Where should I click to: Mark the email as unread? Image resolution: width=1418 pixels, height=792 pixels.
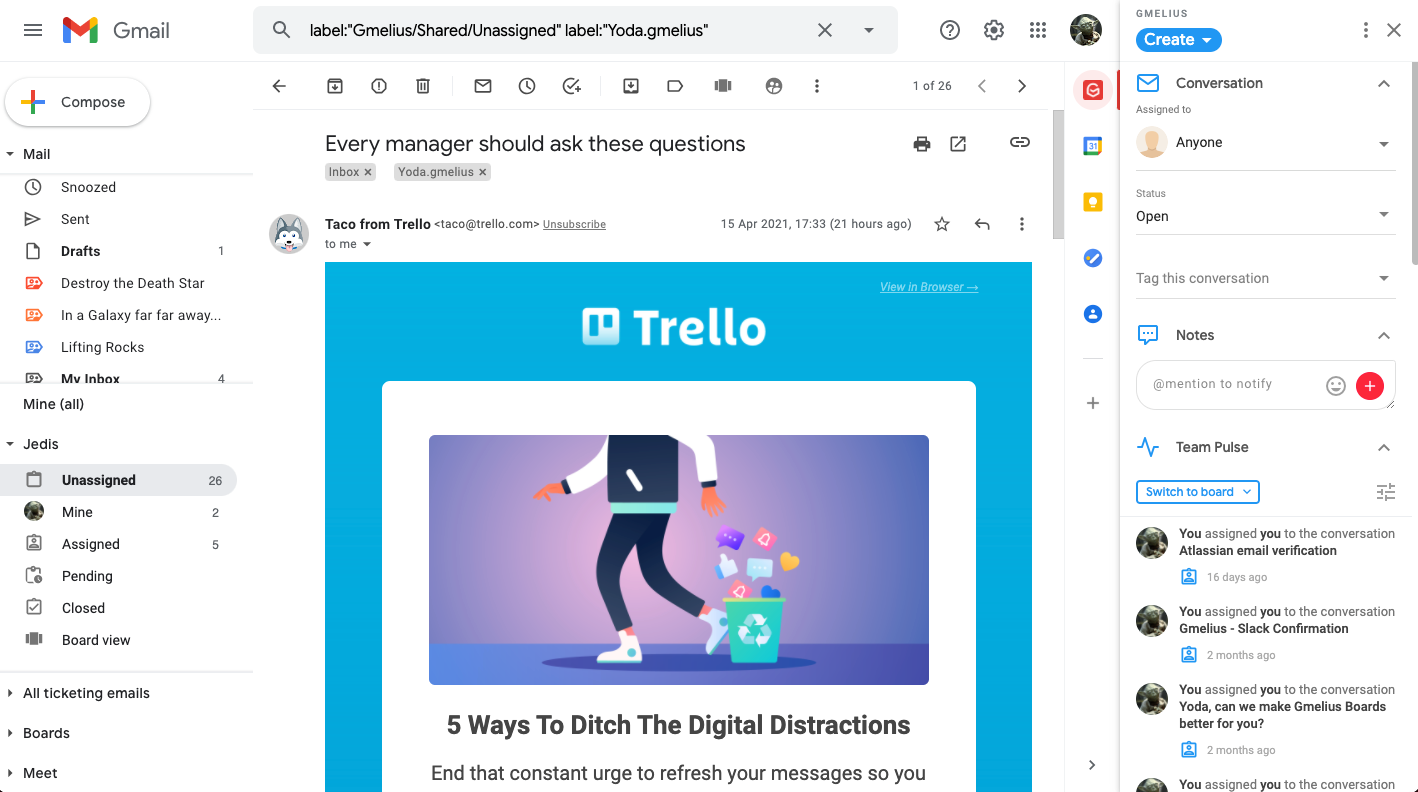coord(483,86)
